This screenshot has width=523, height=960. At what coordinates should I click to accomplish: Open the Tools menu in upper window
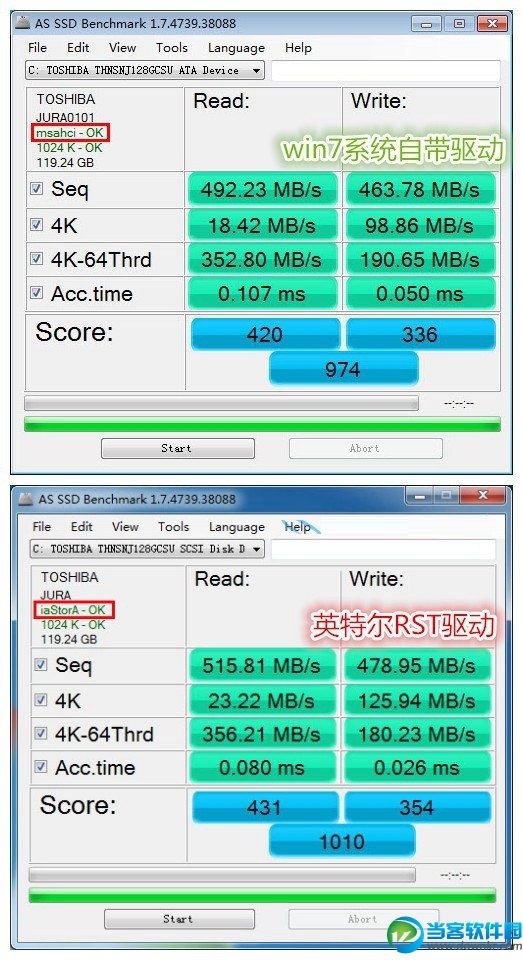tap(171, 48)
